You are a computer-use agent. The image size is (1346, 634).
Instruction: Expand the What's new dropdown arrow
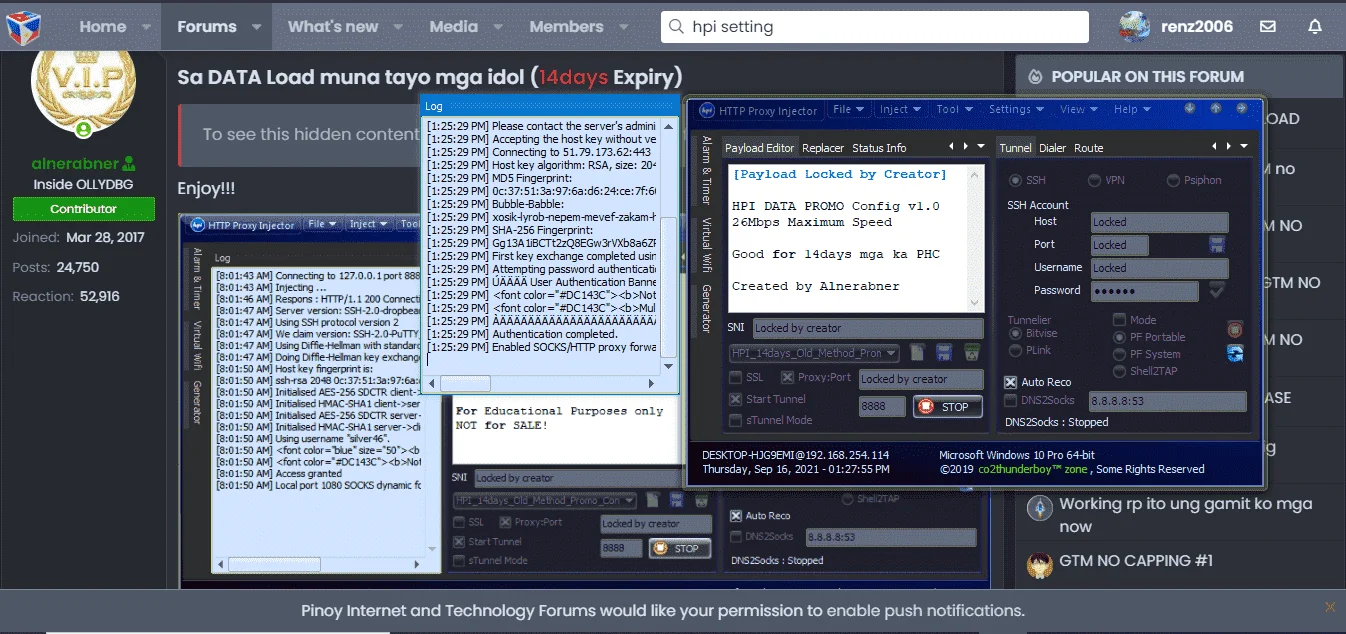click(397, 27)
